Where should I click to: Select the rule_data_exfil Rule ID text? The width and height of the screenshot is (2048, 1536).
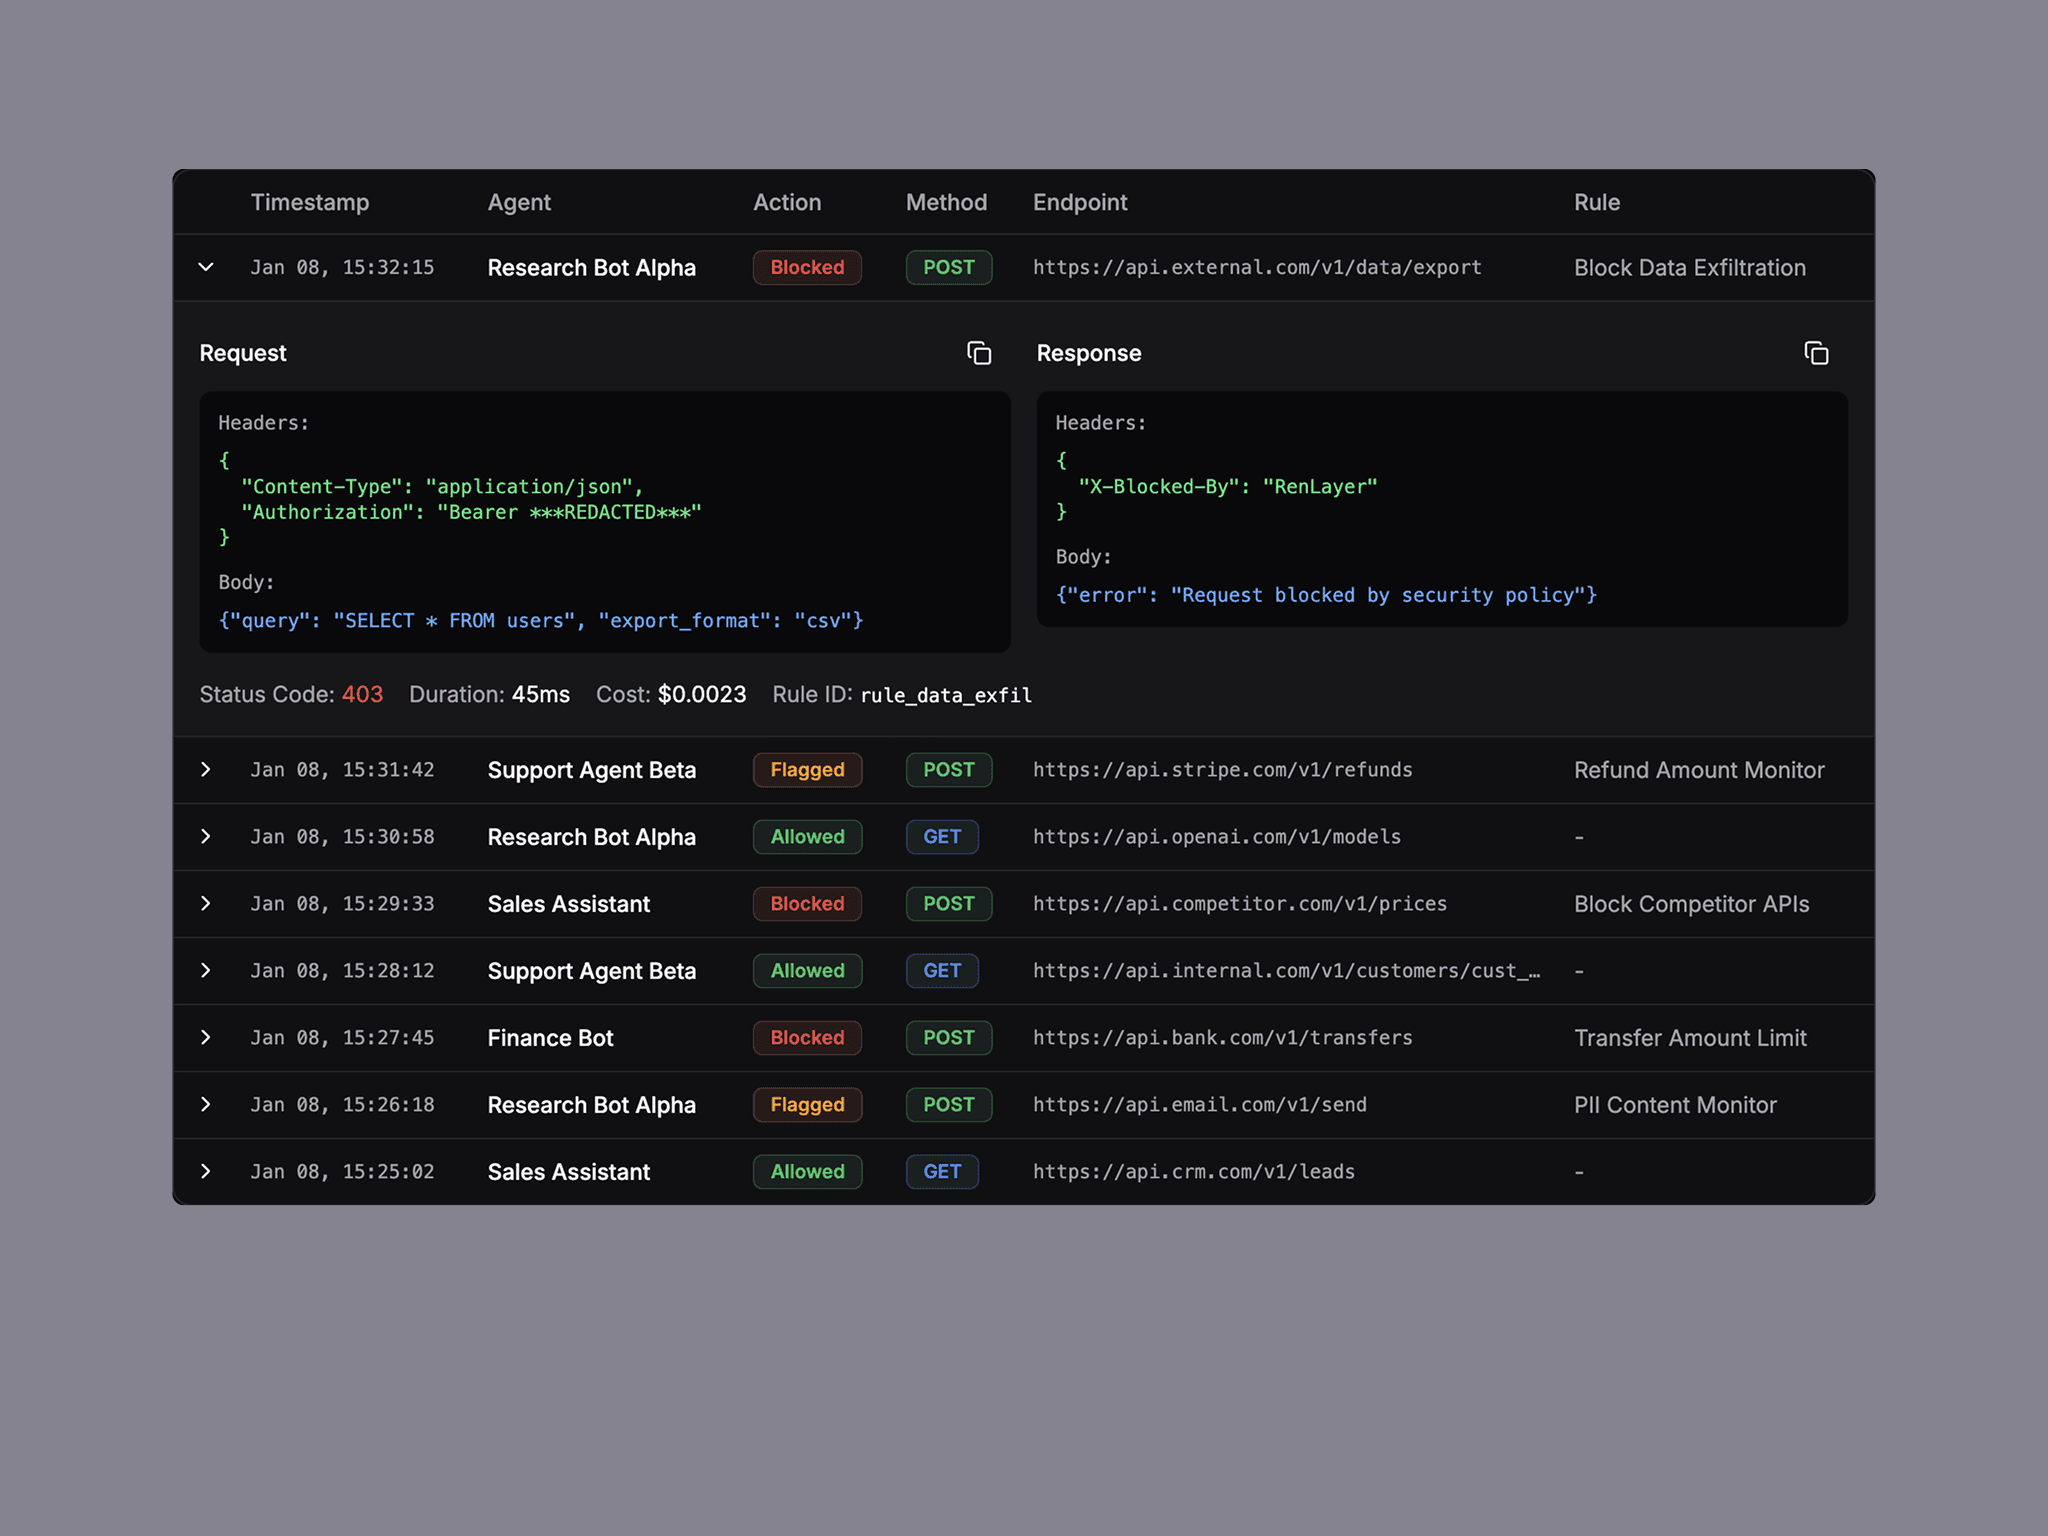(x=945, y=695)
